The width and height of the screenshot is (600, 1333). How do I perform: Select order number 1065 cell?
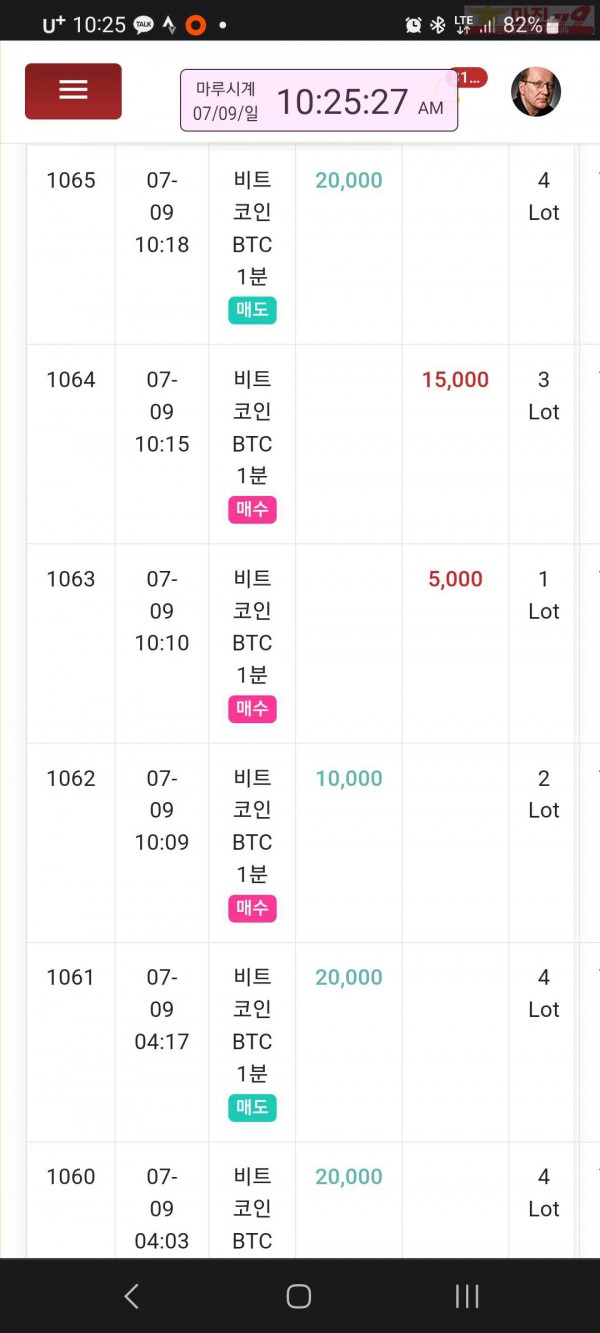click(x=71, y=245)
